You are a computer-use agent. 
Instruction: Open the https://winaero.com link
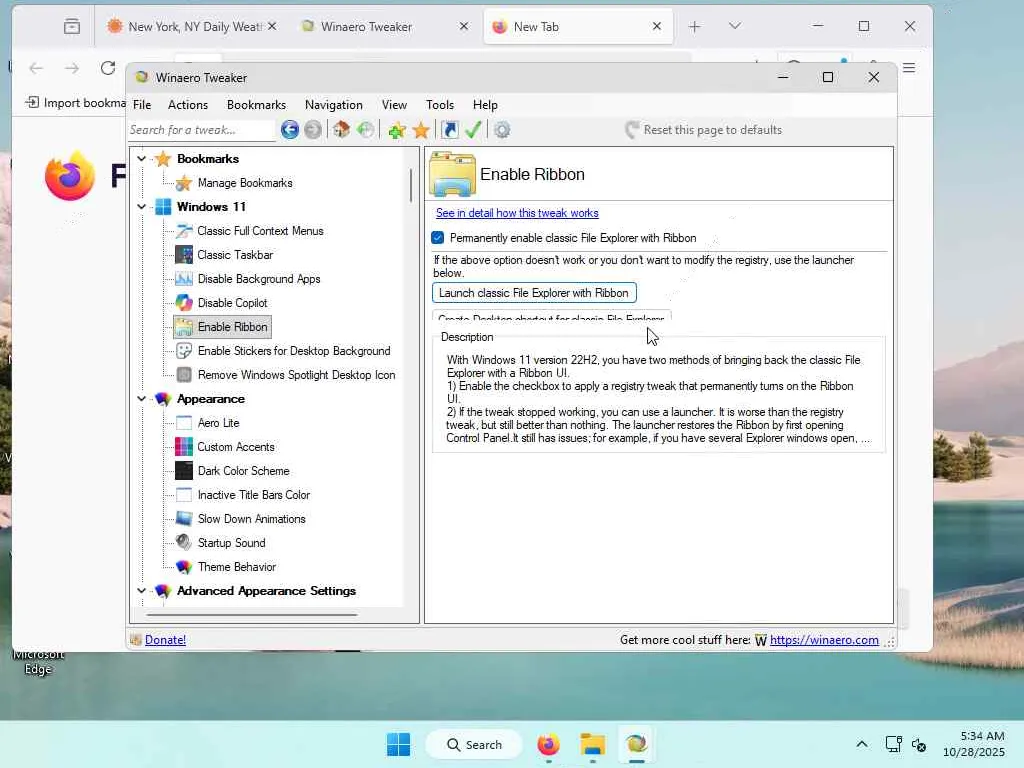824,640
